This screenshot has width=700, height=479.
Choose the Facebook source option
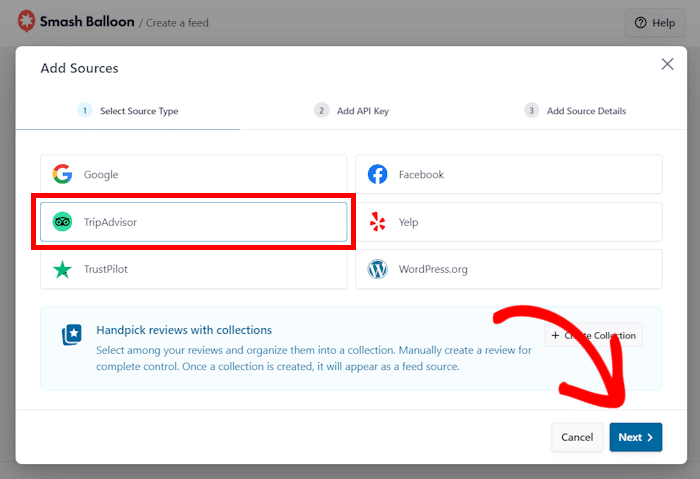[508, 174]
